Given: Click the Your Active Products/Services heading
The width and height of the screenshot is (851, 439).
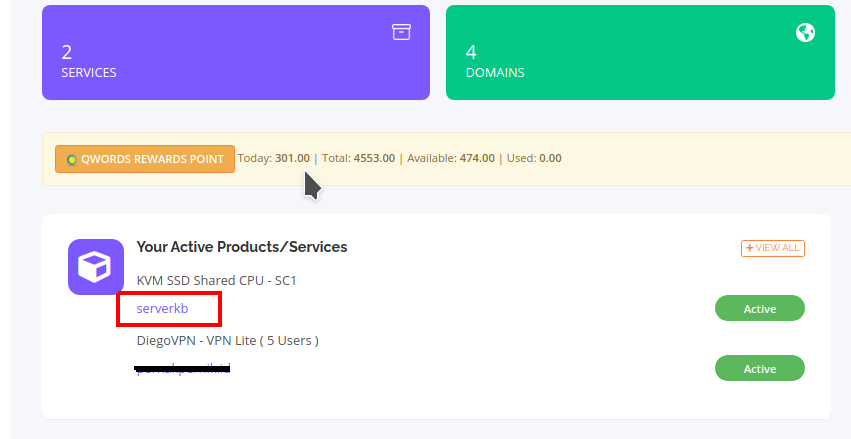Looking at the screenshot, I should (241, 246).
